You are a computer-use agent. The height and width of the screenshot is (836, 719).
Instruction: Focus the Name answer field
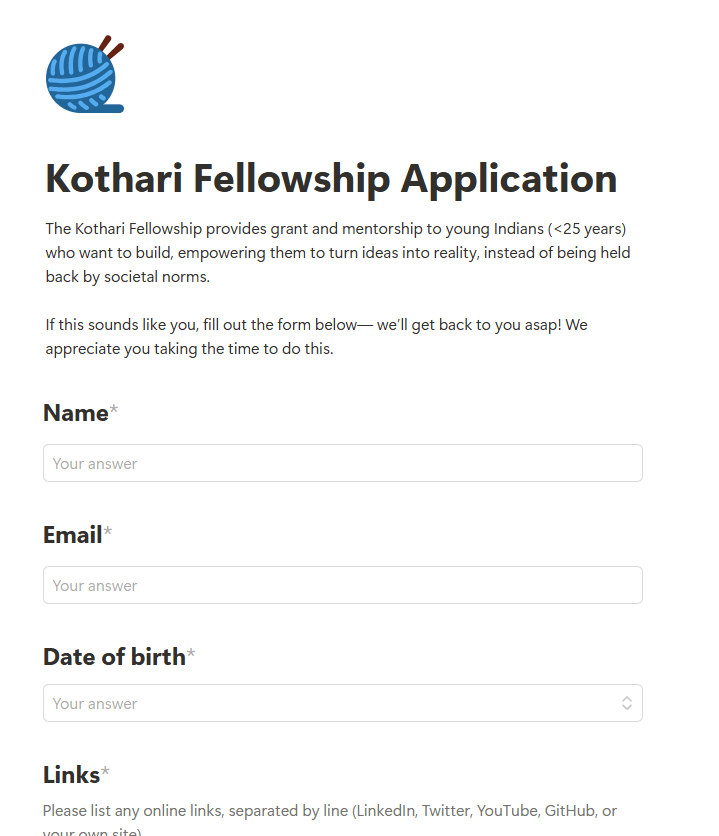pyautogui.click(x=342, y=463)
